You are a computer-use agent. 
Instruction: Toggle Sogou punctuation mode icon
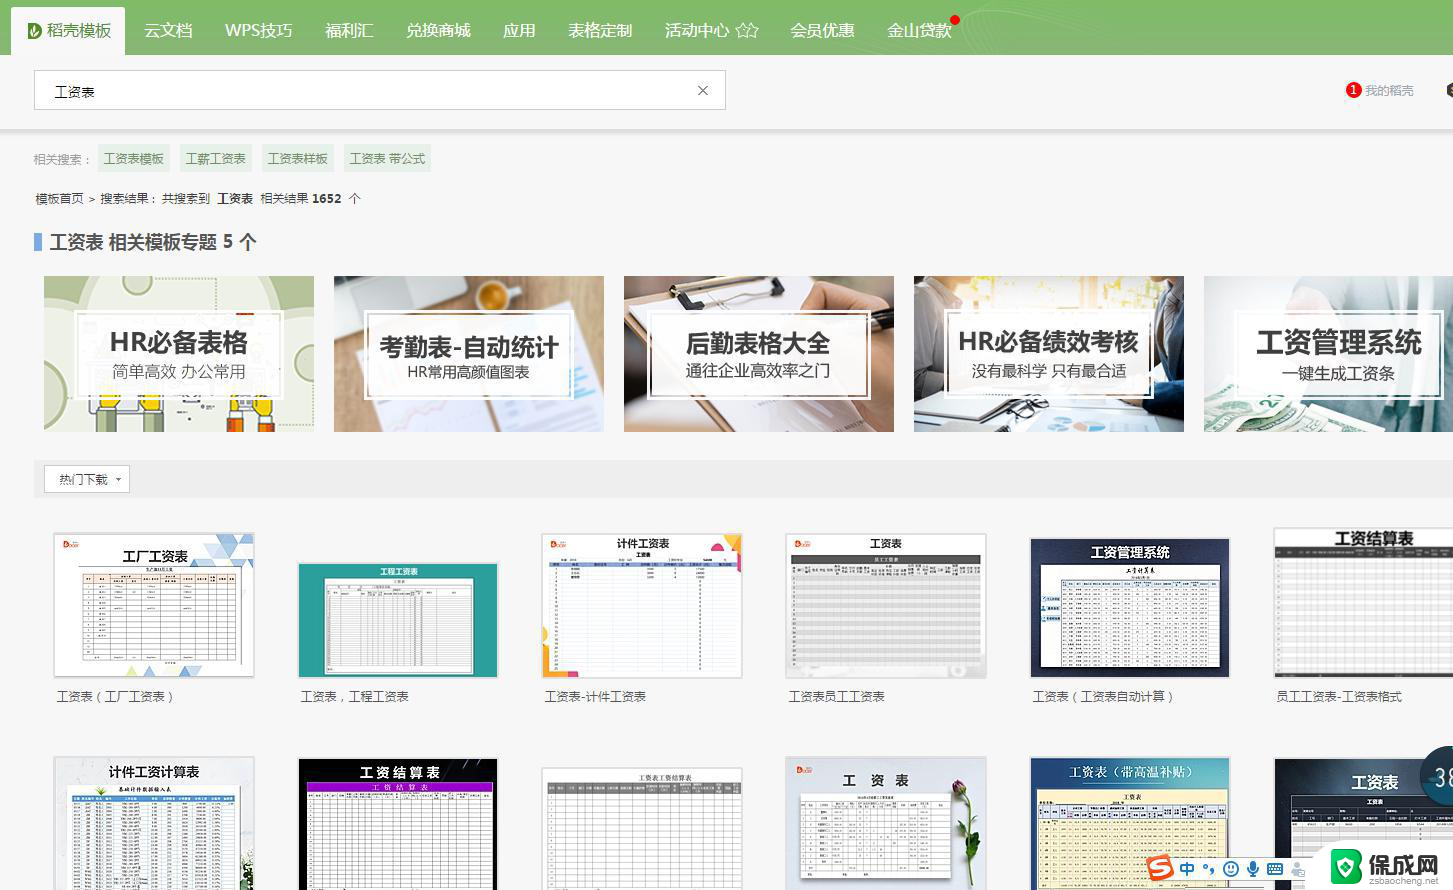pyautogui.click(x=1209, y=869)
